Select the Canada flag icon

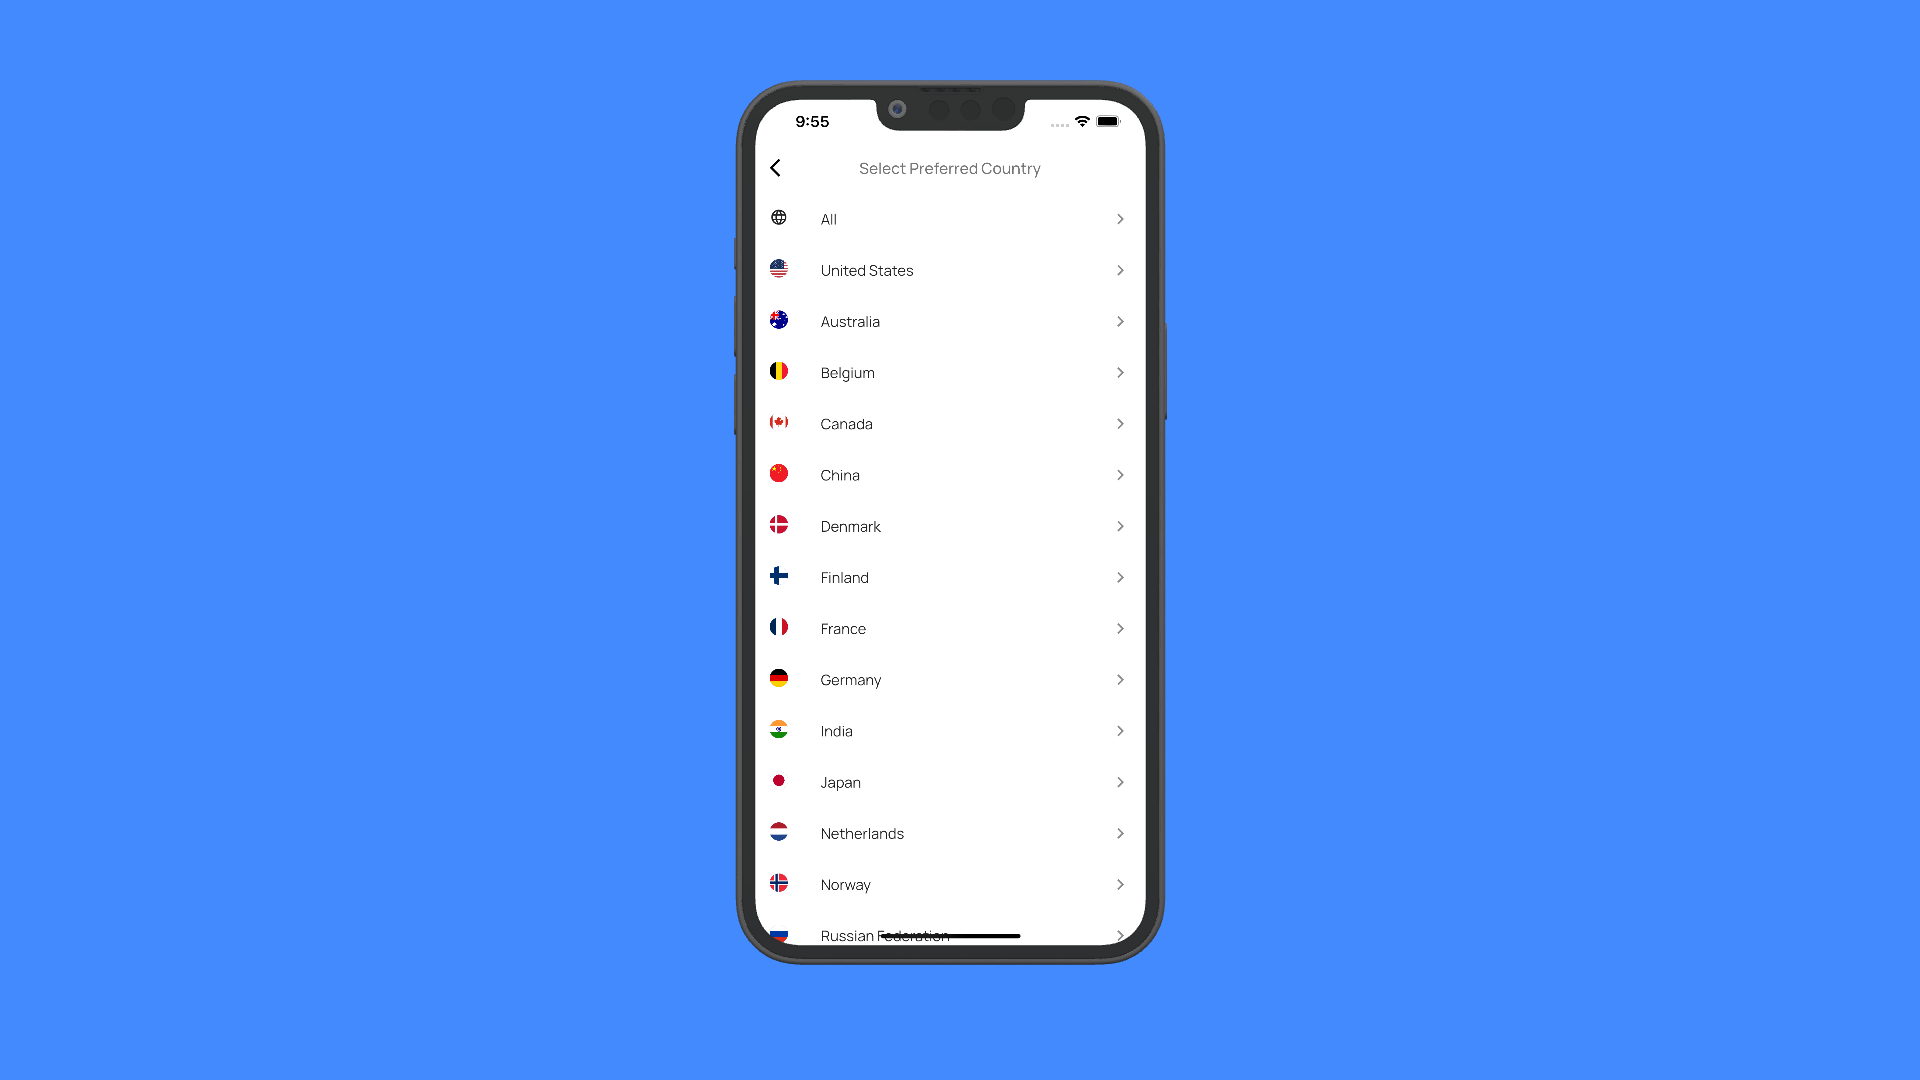tap(779, 423)
